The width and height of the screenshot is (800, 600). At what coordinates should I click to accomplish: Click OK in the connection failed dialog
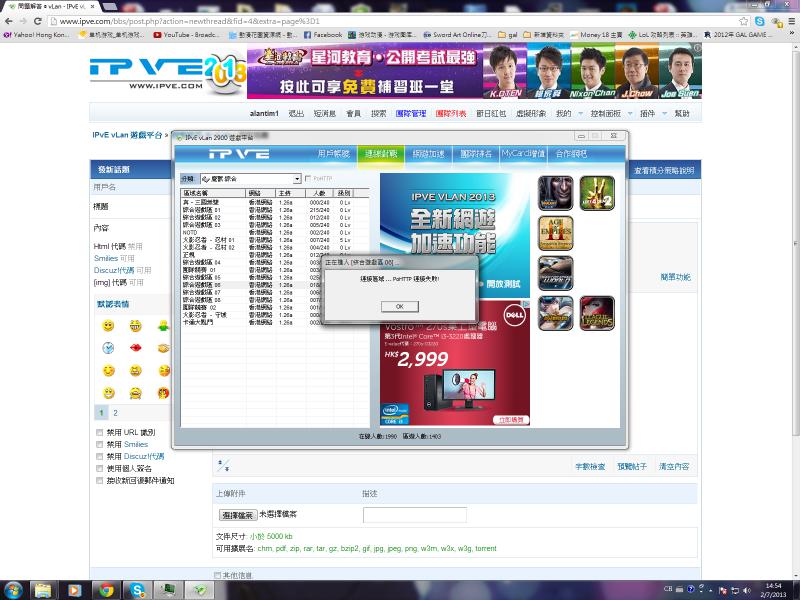[399, 306]
